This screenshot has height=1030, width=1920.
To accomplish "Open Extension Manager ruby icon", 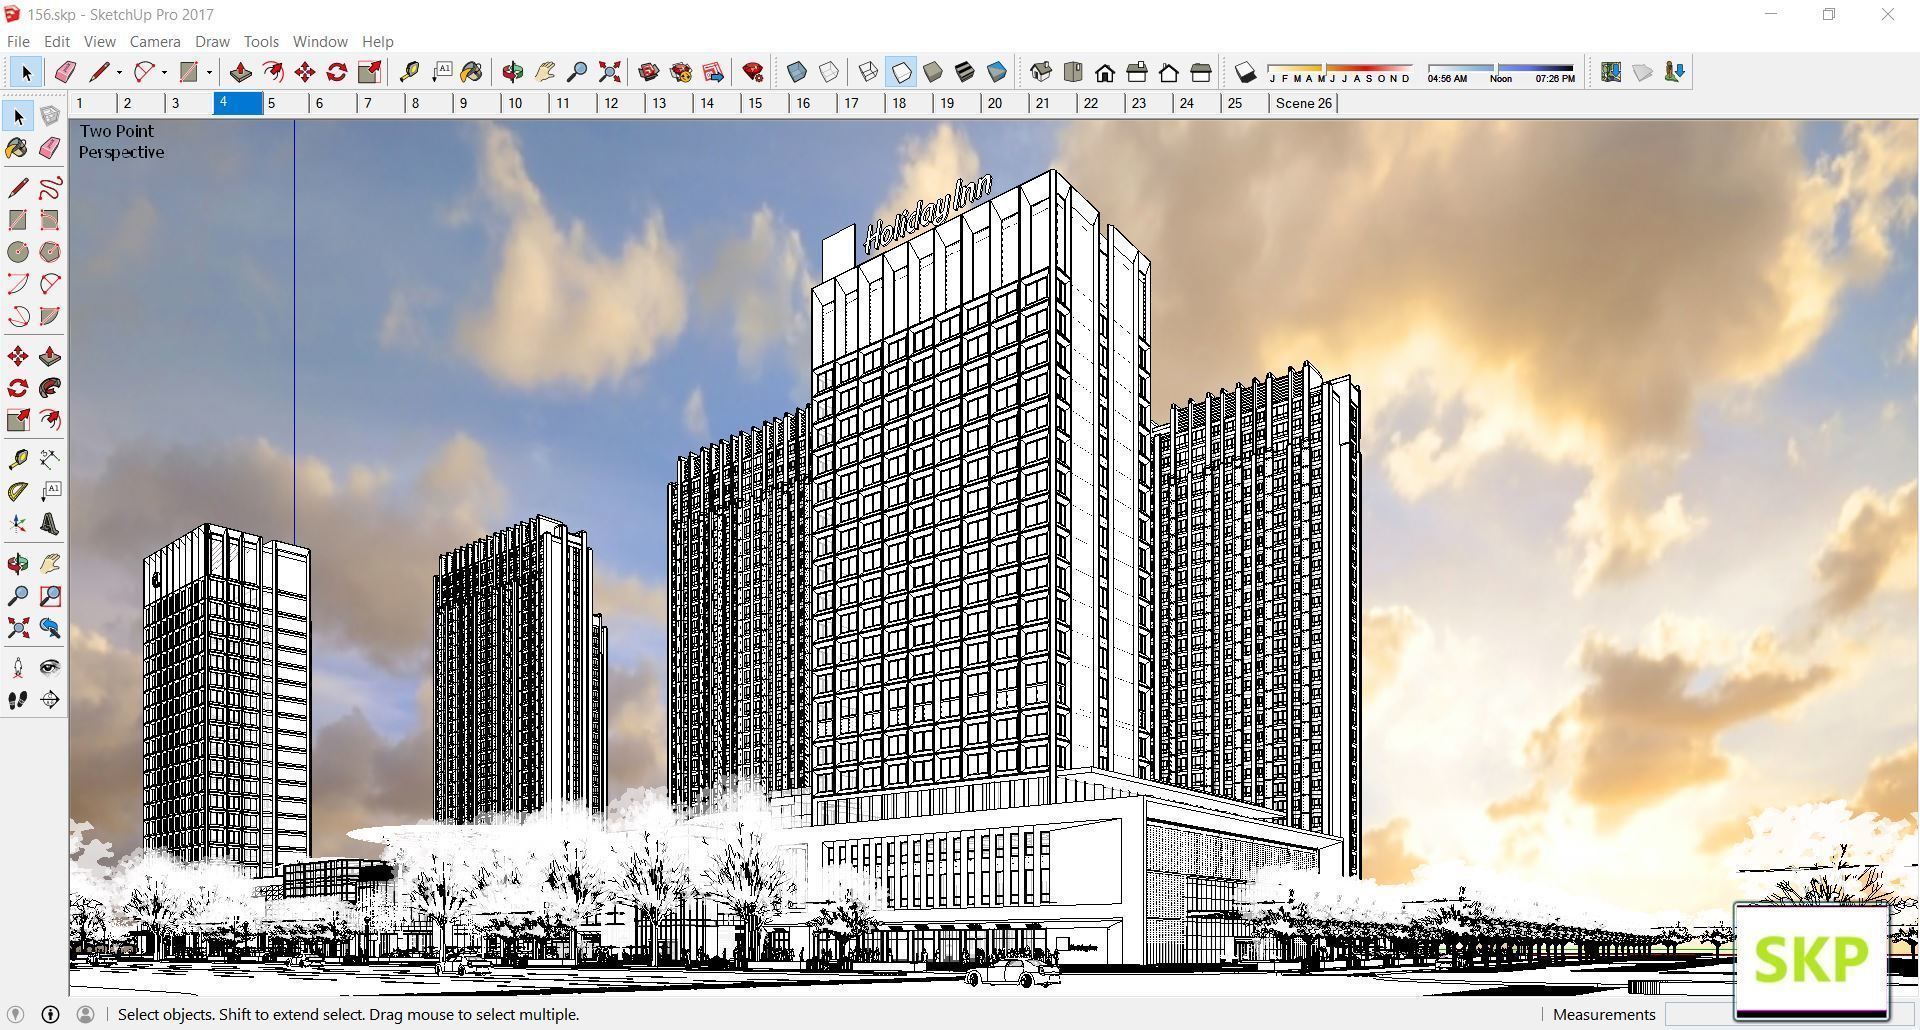I will (x=753, y=72).
